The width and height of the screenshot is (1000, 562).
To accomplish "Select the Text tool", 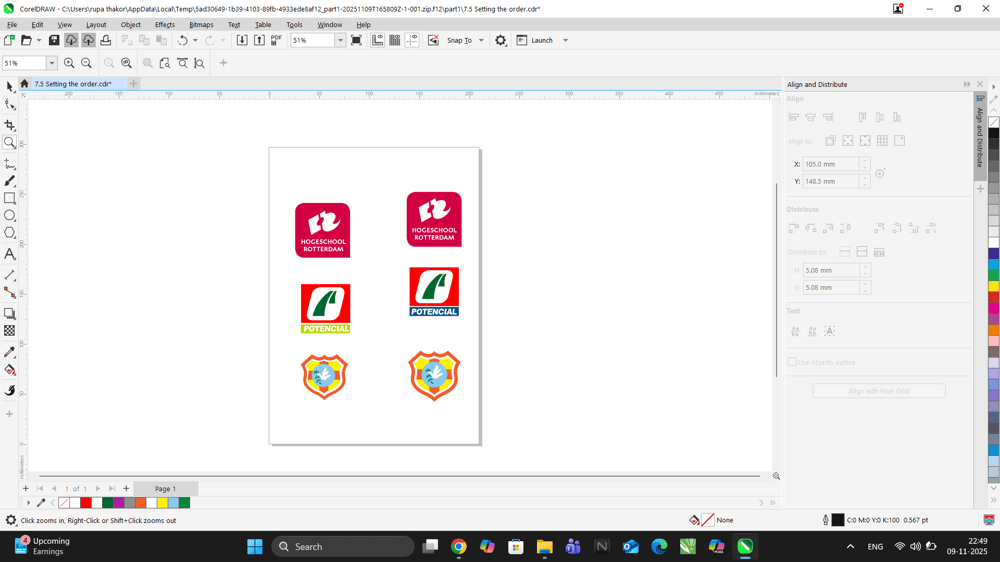I will tap(10, 254).
